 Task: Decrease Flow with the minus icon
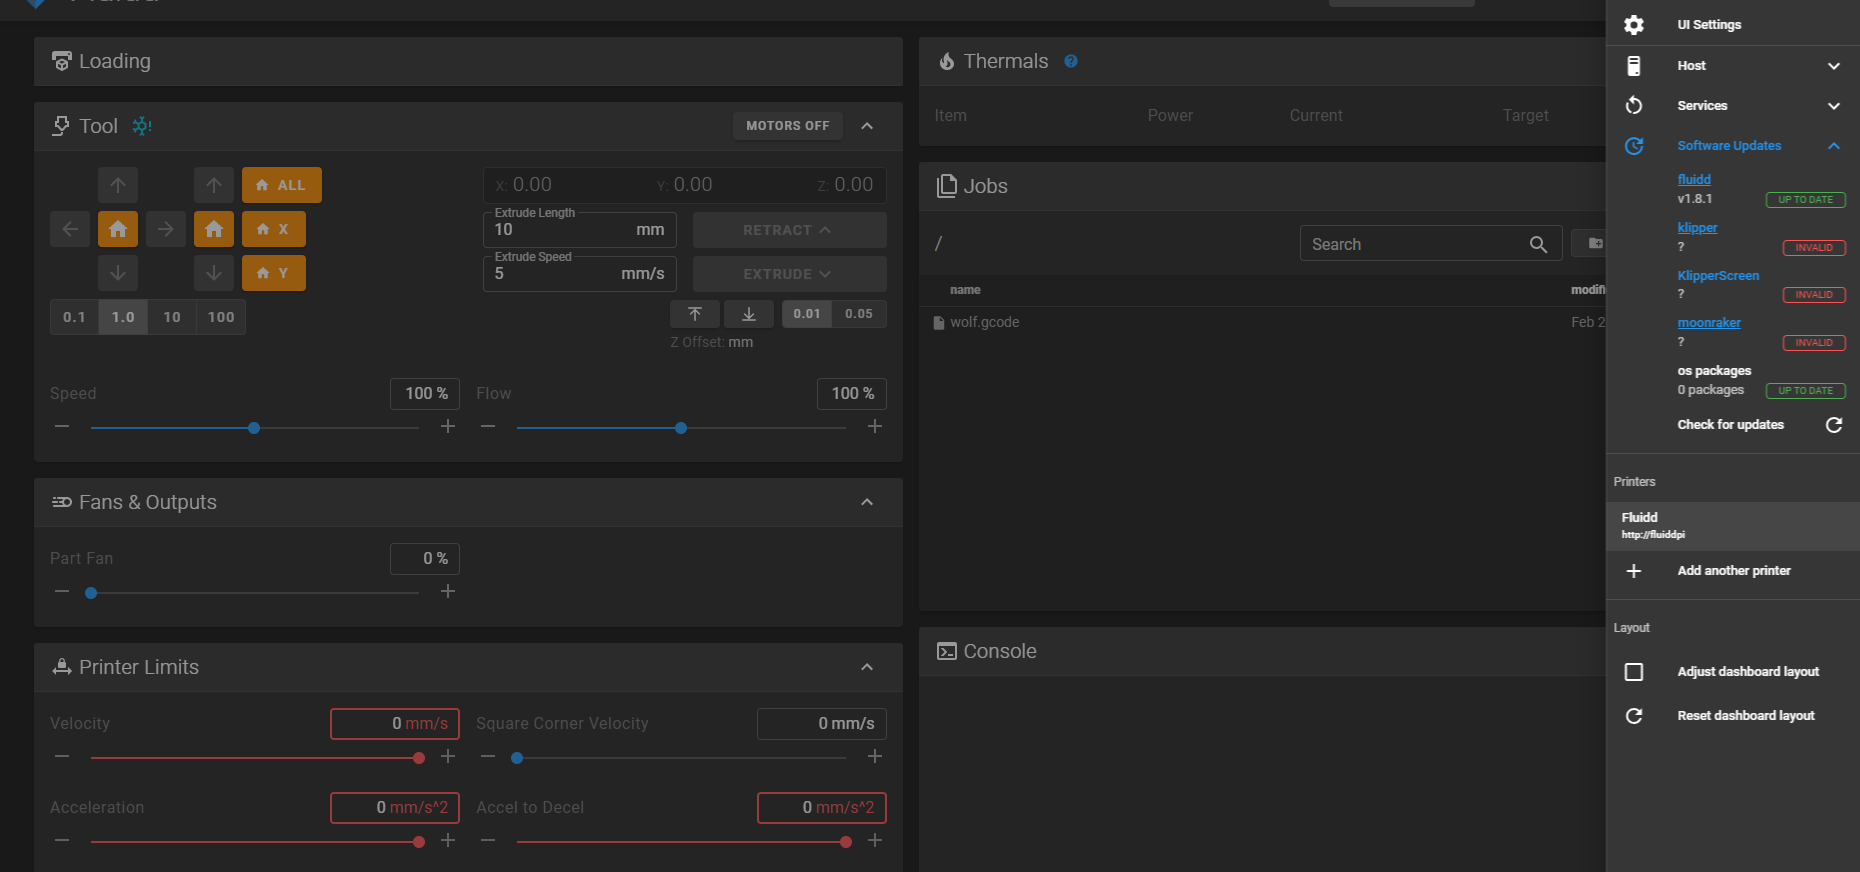[x=488, y=427]
